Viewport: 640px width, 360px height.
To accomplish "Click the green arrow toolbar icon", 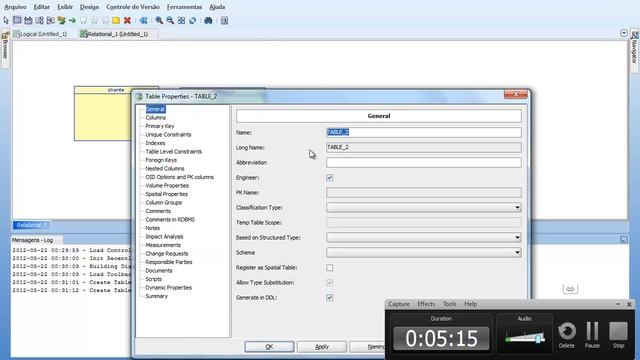I will pos(72,20).
